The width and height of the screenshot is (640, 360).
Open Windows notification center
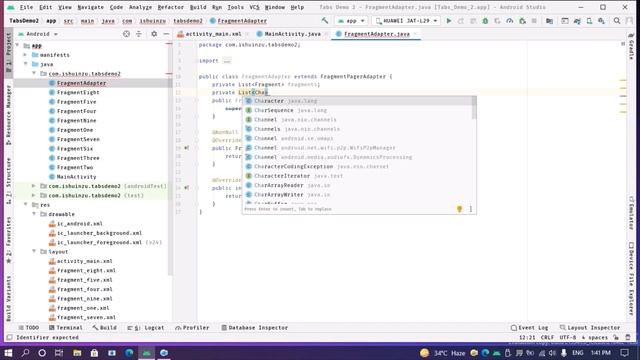(x=624, y=353)
